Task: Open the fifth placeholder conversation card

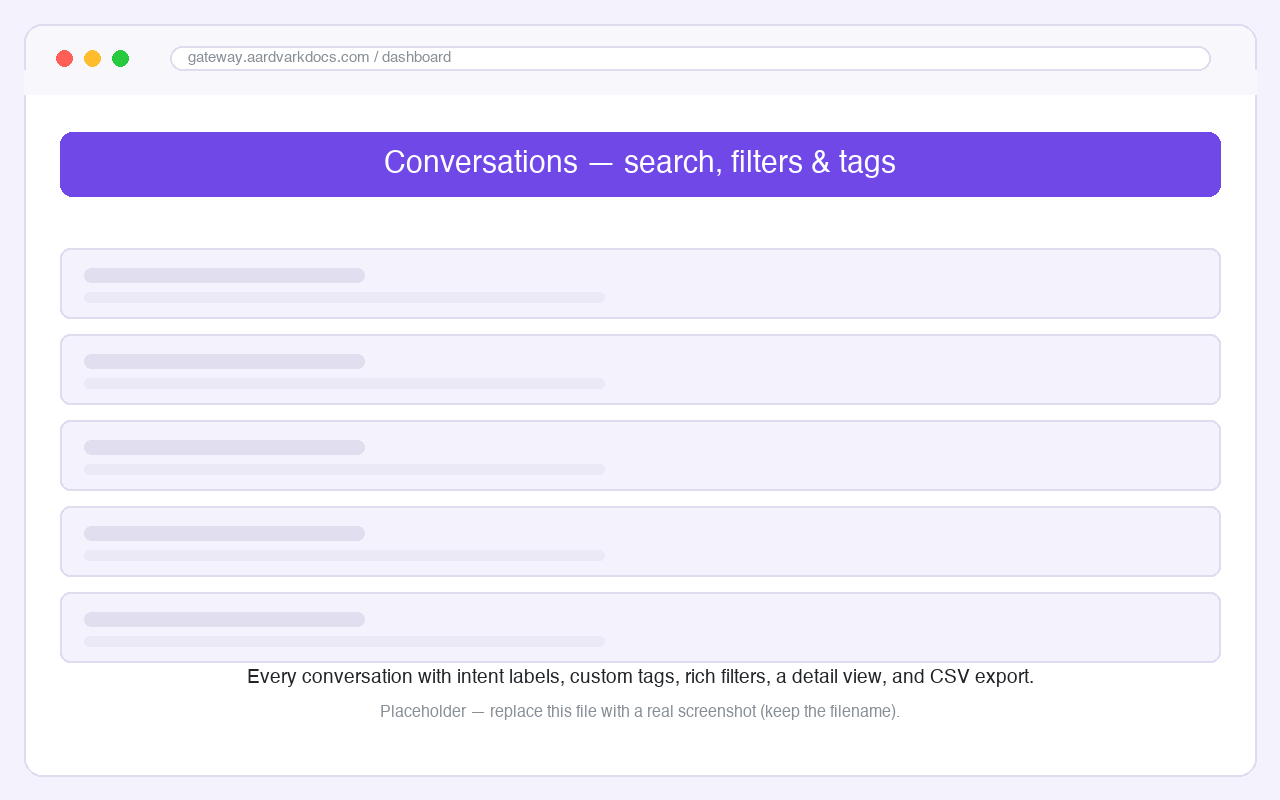Action: coord(640,627)
